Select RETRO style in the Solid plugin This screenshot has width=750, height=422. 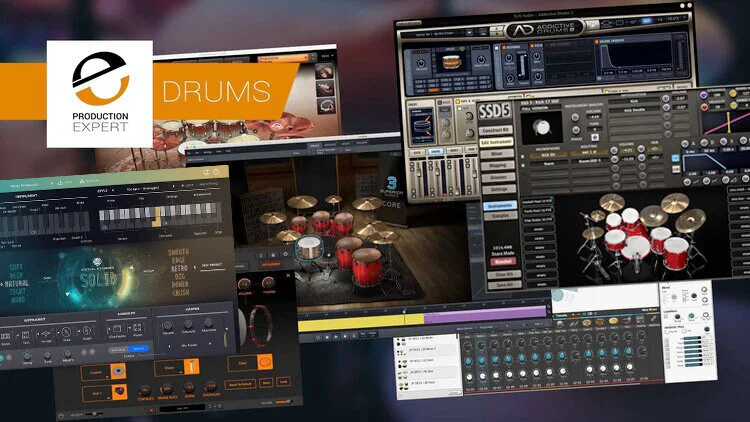pos(179,268)
